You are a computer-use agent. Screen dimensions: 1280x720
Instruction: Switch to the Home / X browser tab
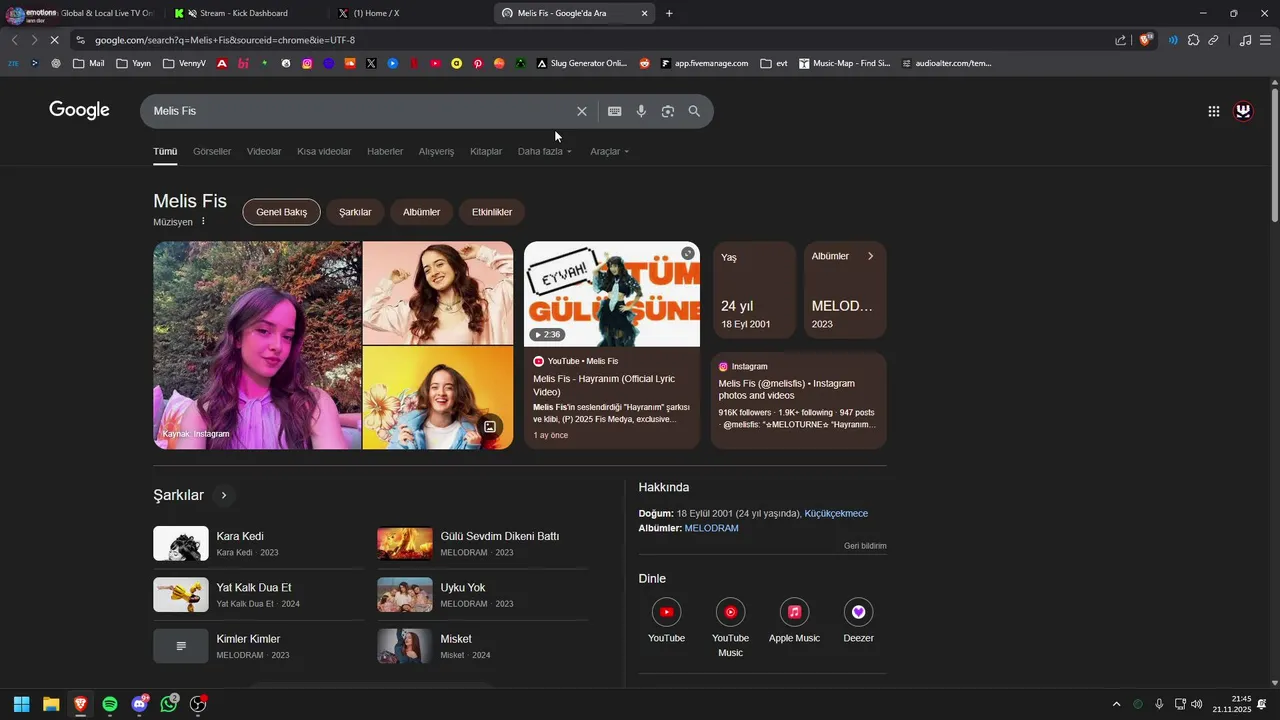(410, 13)
